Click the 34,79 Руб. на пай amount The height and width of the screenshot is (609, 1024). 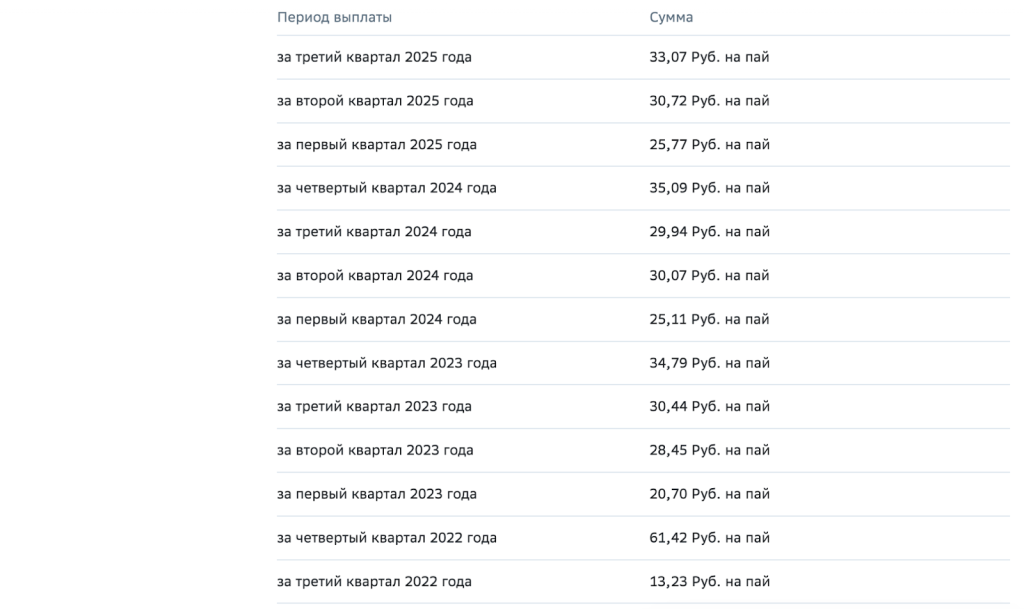[709, 363]
